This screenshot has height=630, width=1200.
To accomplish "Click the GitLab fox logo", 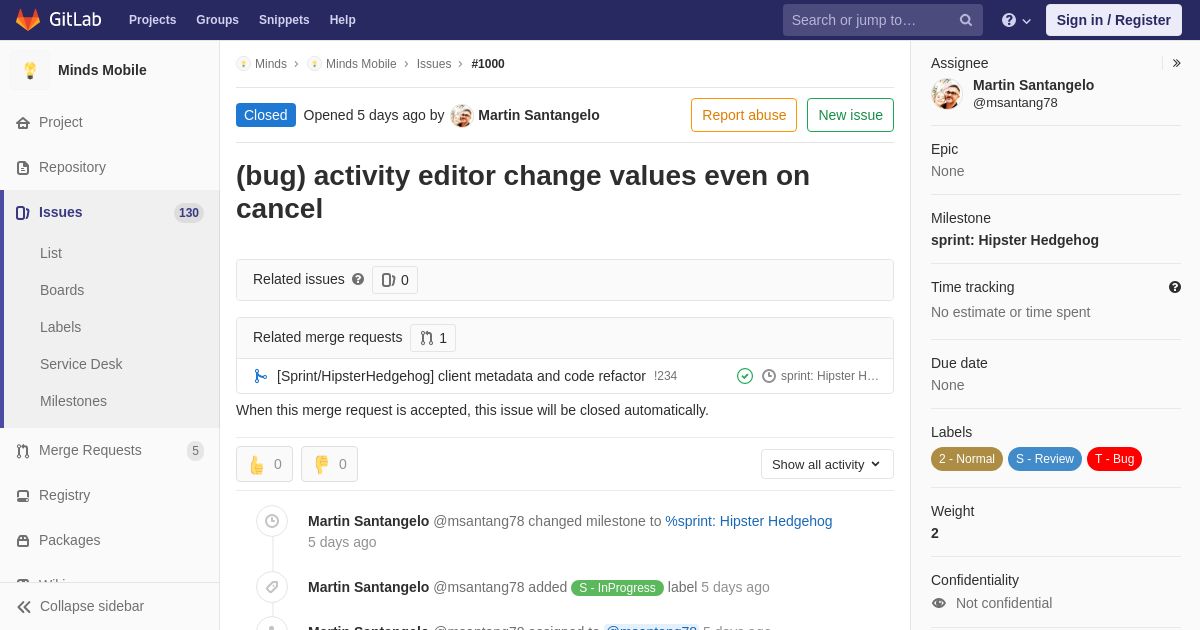I will click(x=28, y=20).
